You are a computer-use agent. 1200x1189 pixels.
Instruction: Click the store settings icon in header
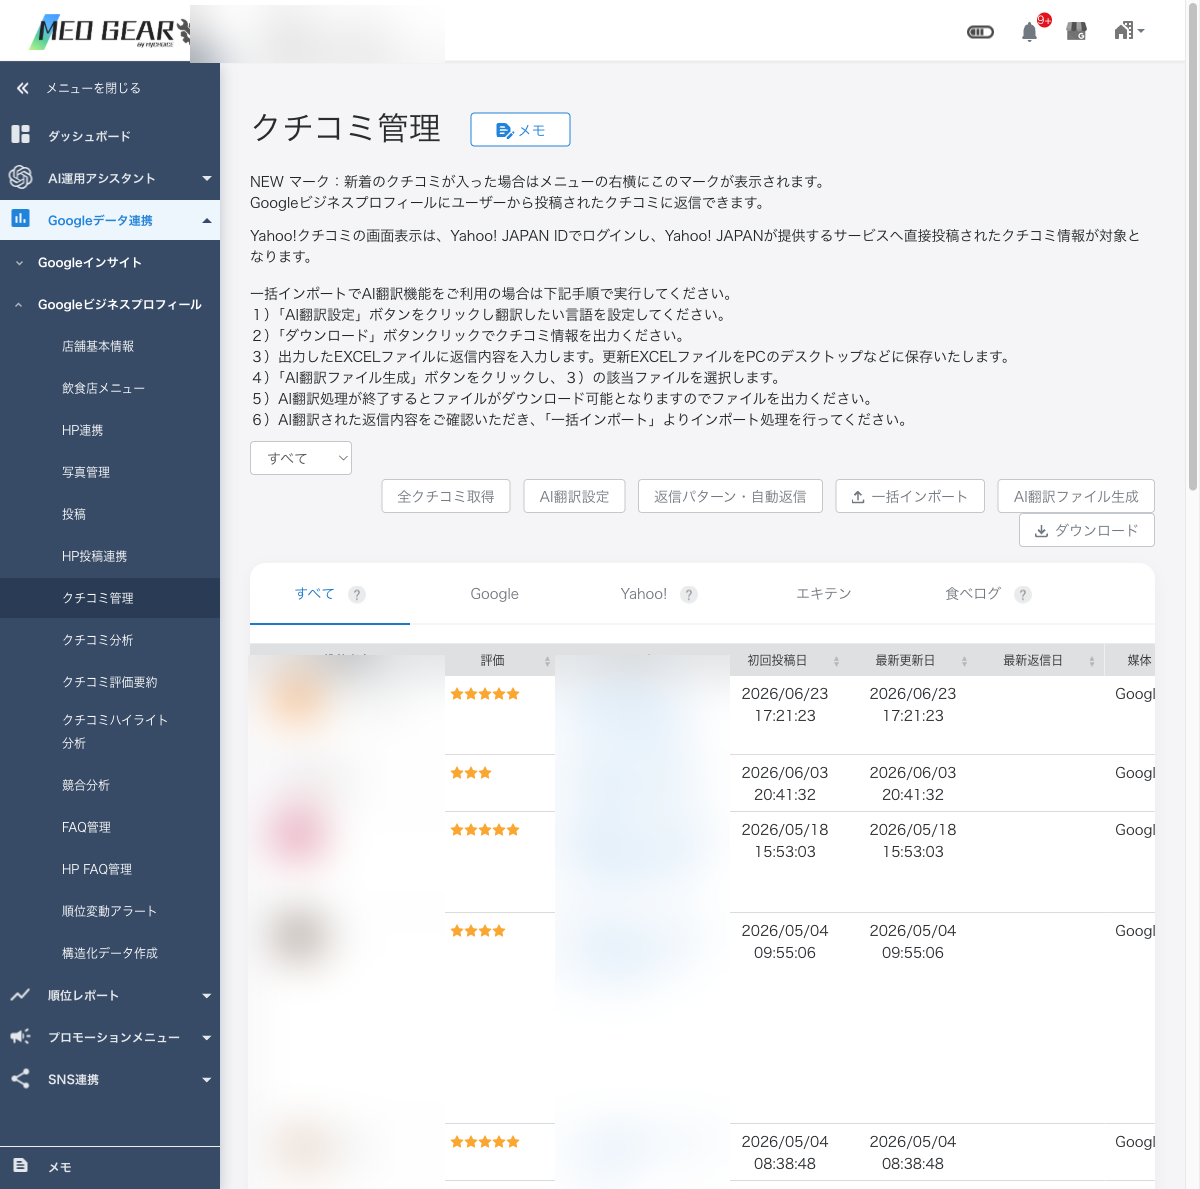1077,32
